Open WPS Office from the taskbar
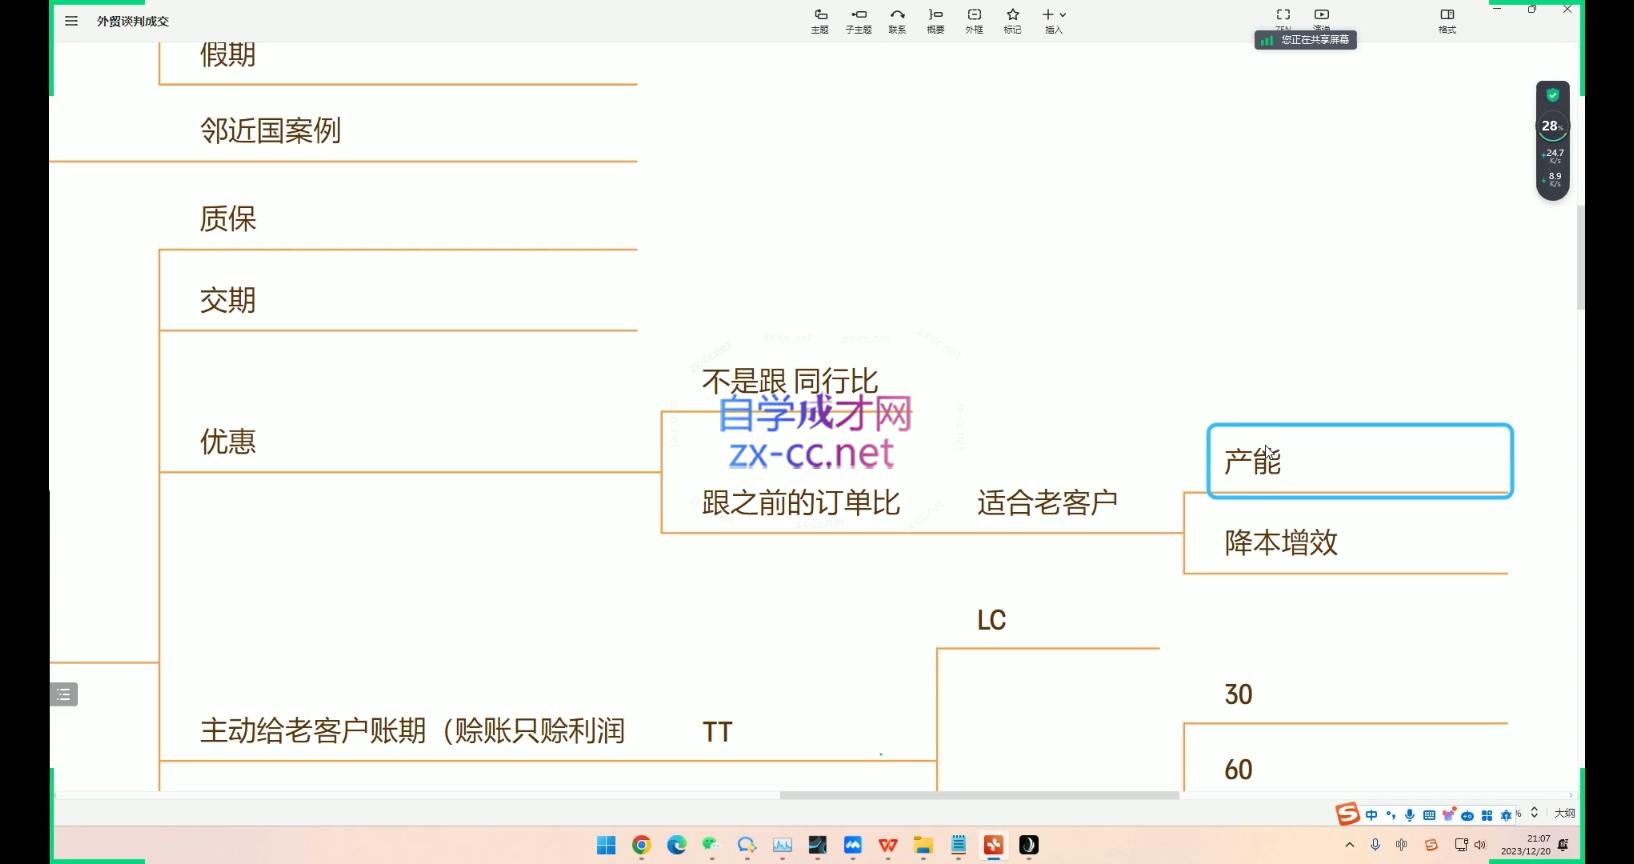 coord(887,845)
